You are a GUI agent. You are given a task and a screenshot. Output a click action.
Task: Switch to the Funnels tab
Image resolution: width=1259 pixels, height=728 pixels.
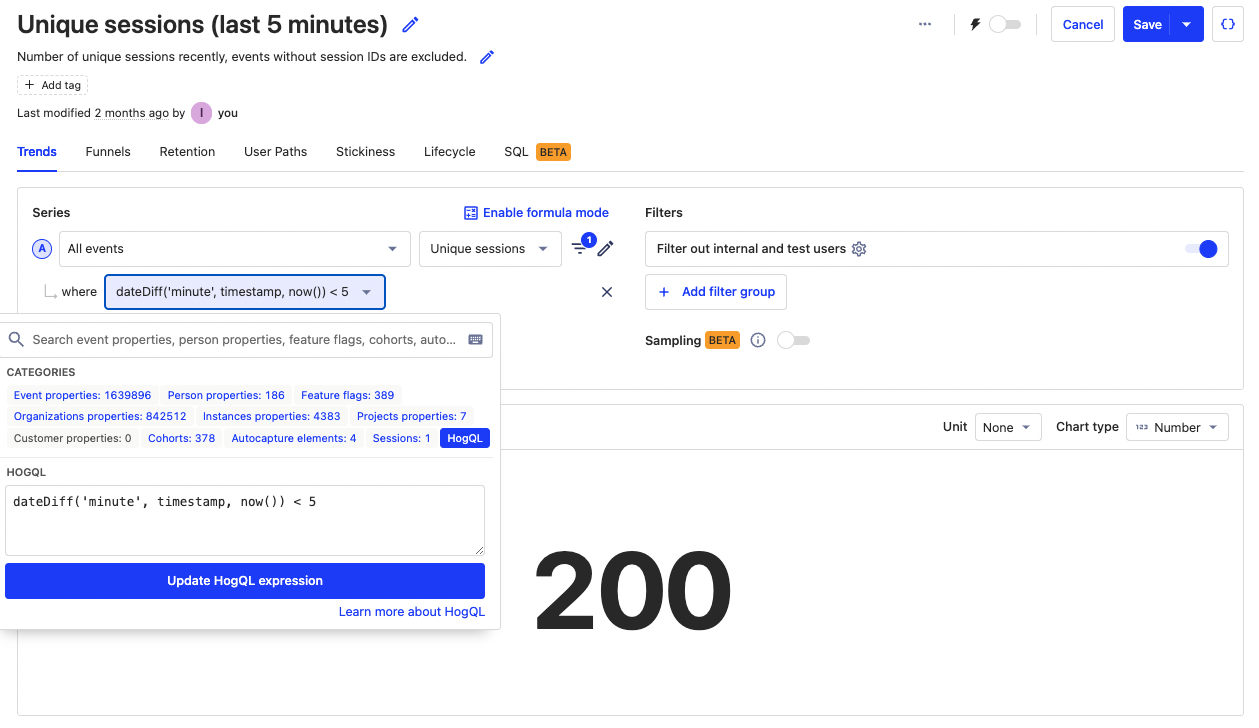pyautogui.click(x=108, y=152)
